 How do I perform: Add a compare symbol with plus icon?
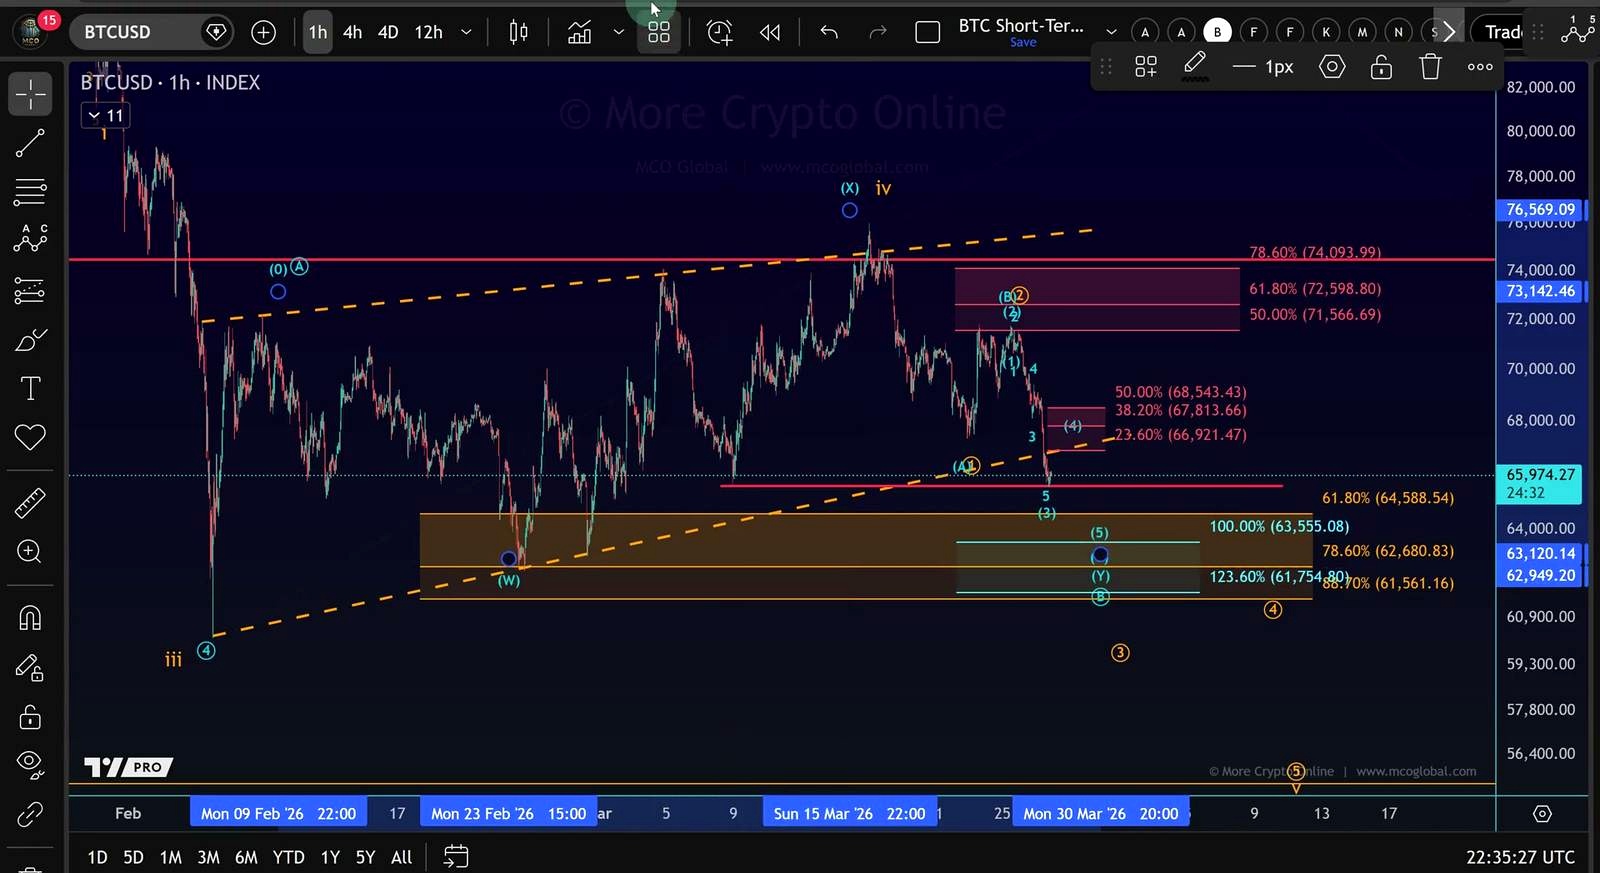click(x=263, y=32)
